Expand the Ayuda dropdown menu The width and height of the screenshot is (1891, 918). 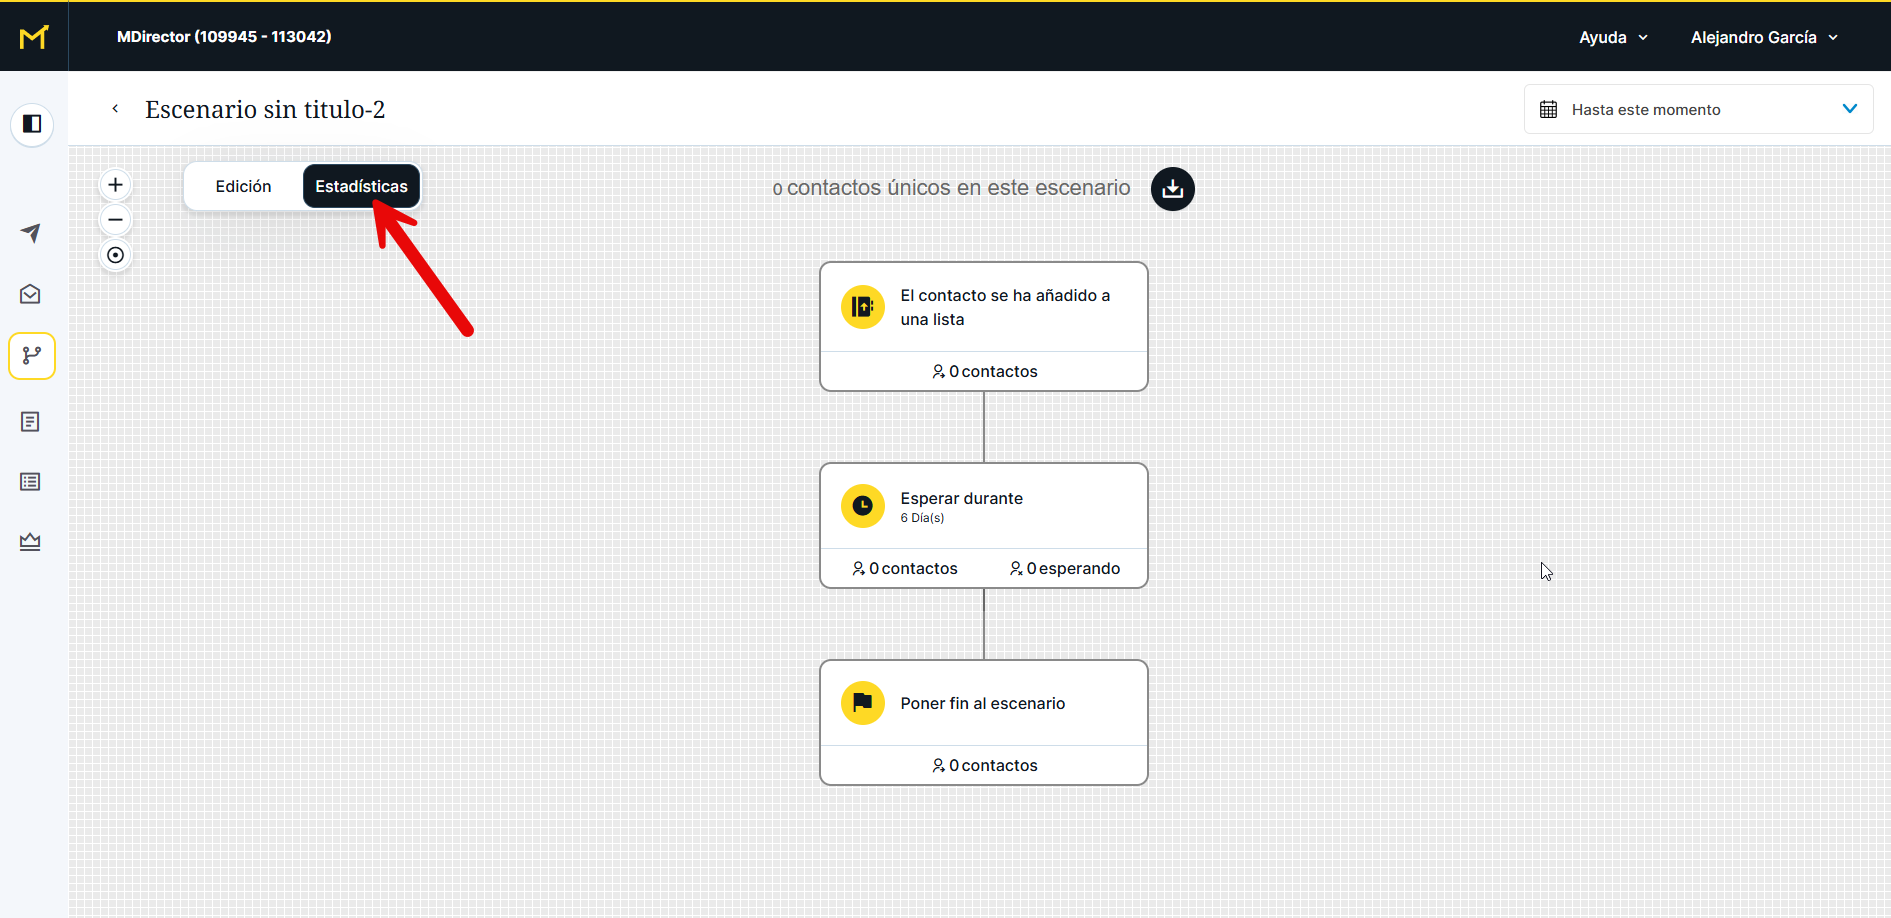tap(1612, 38)
